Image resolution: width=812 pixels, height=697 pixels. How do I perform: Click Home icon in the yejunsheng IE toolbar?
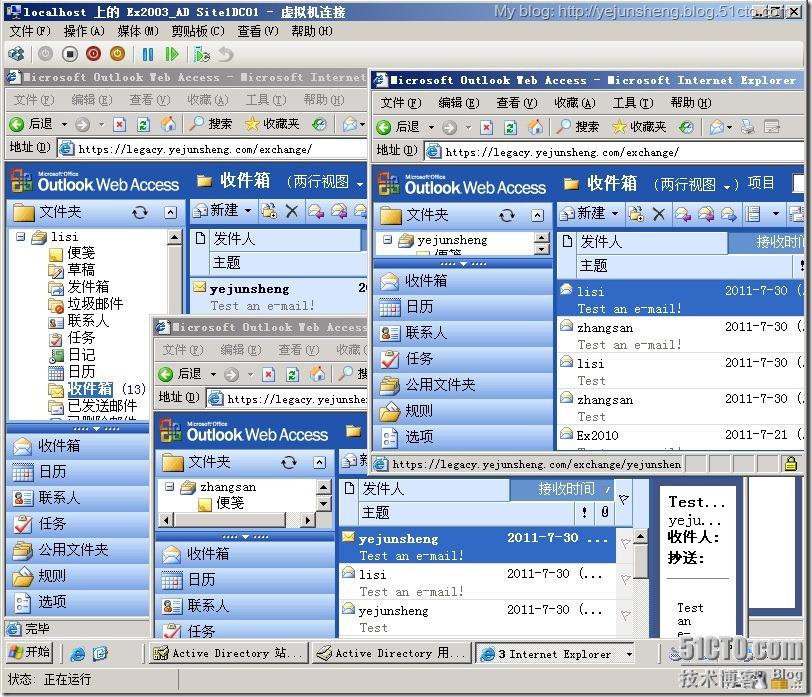tap(535, 127)
